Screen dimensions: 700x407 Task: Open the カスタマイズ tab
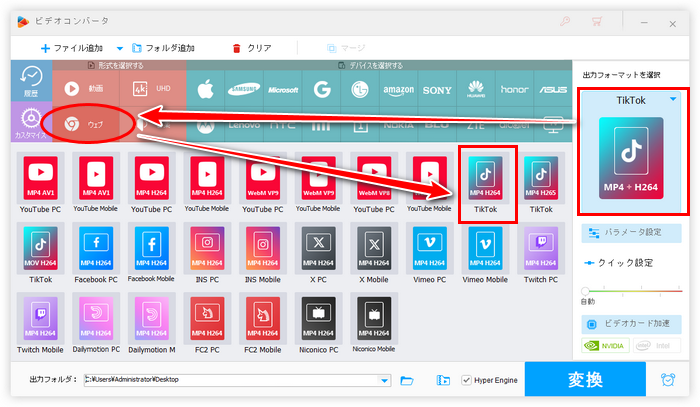point(31,122)
